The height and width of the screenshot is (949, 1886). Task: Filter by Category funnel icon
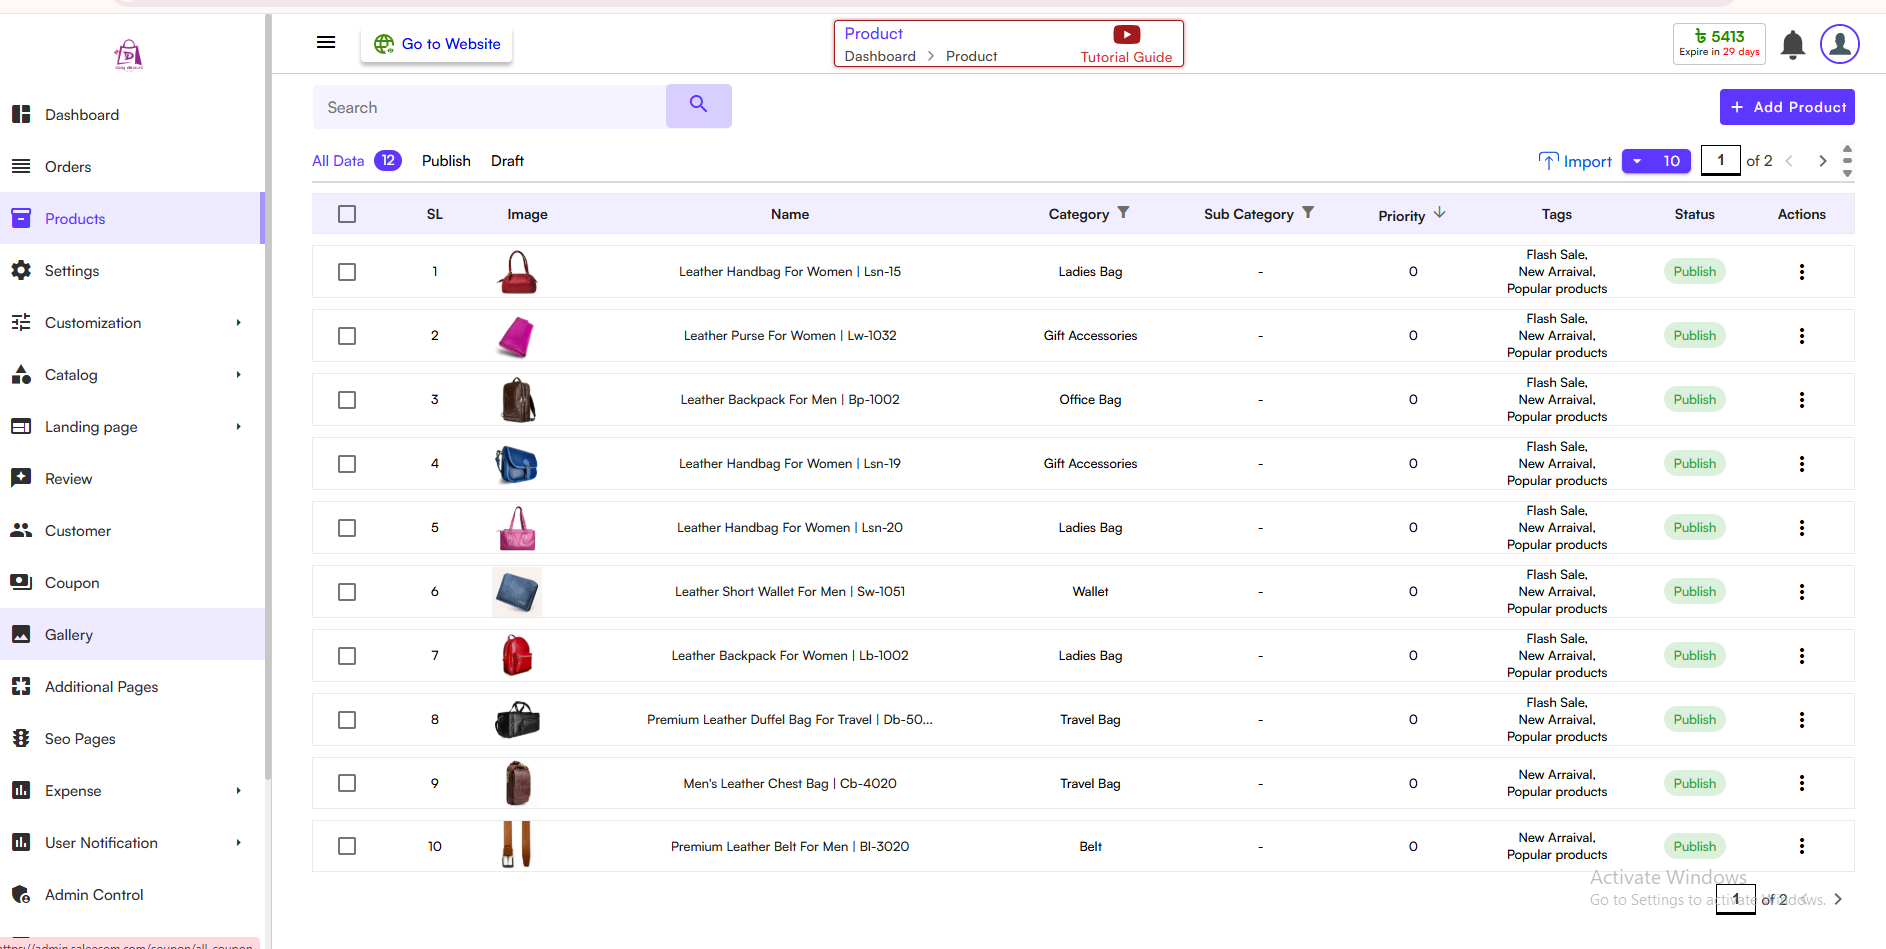[x=1123, y=213]
